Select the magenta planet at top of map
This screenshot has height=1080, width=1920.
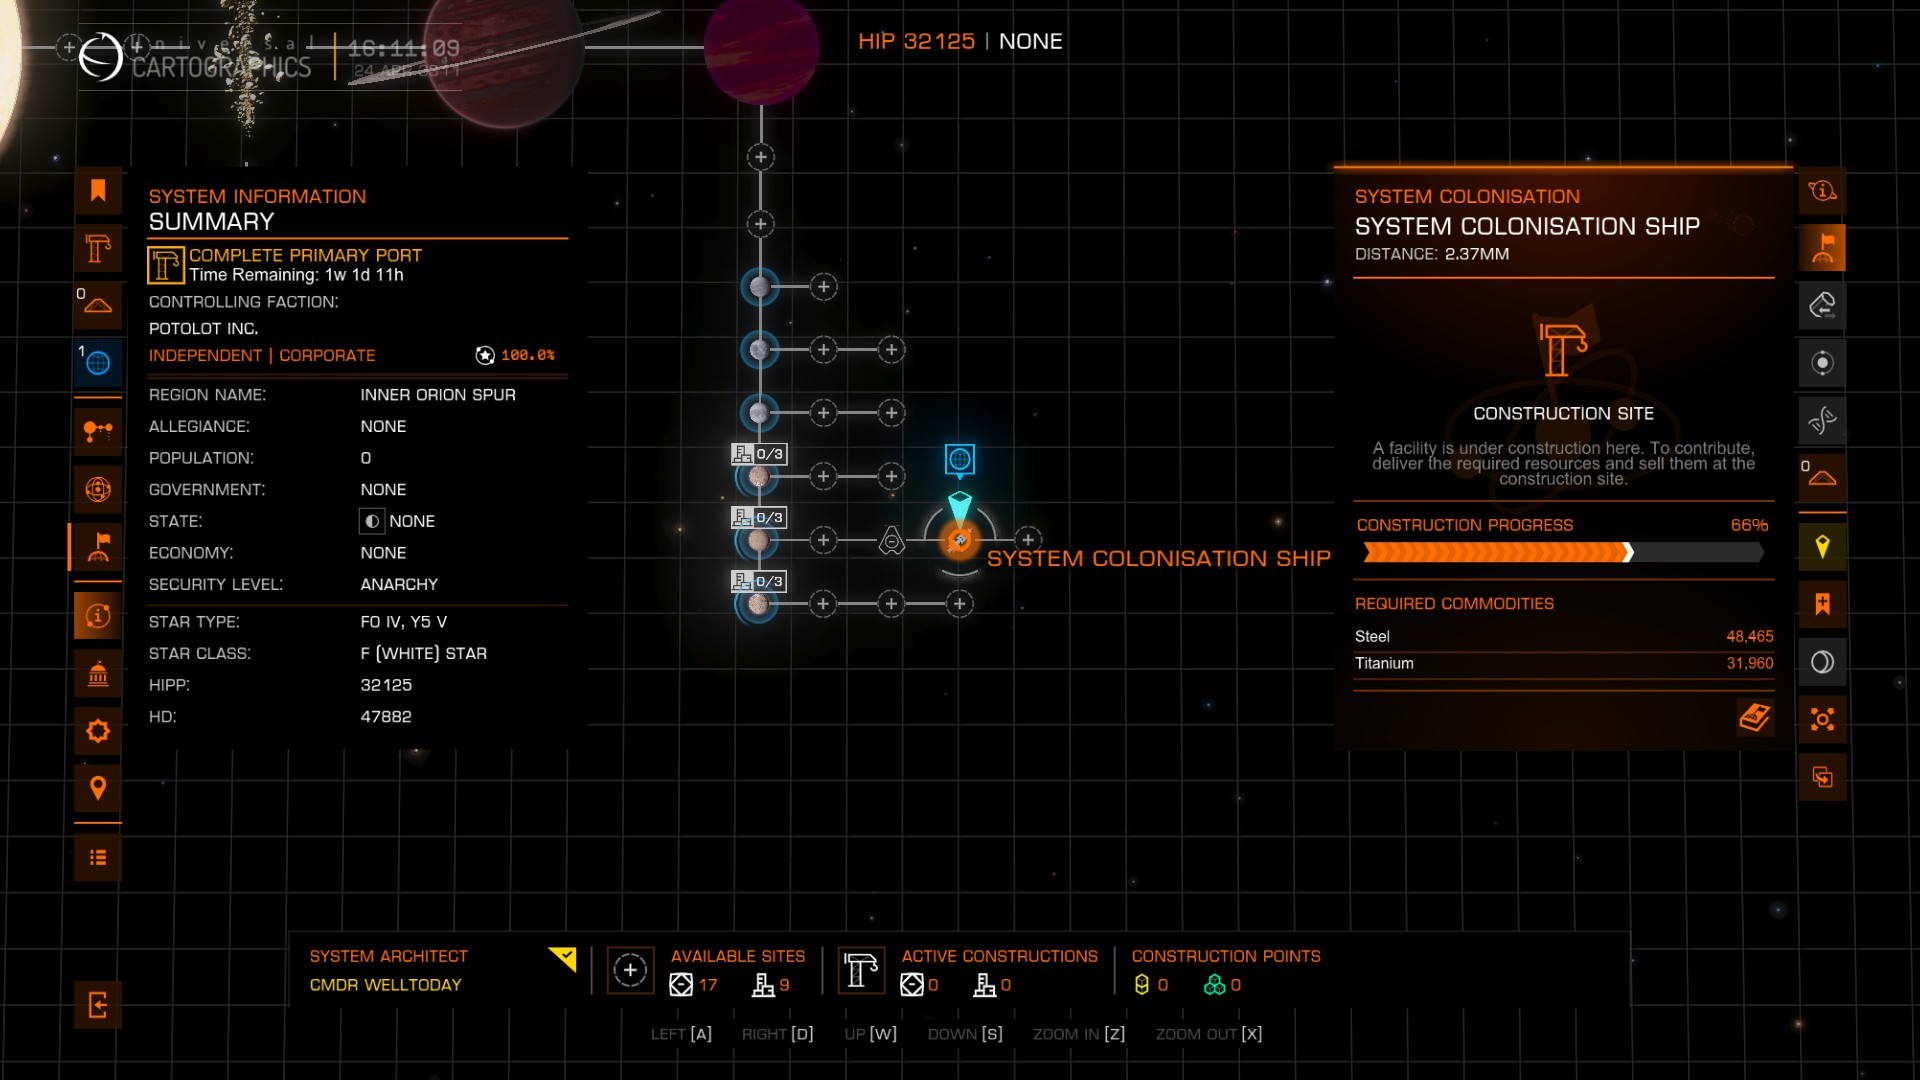tap(761, 48)
